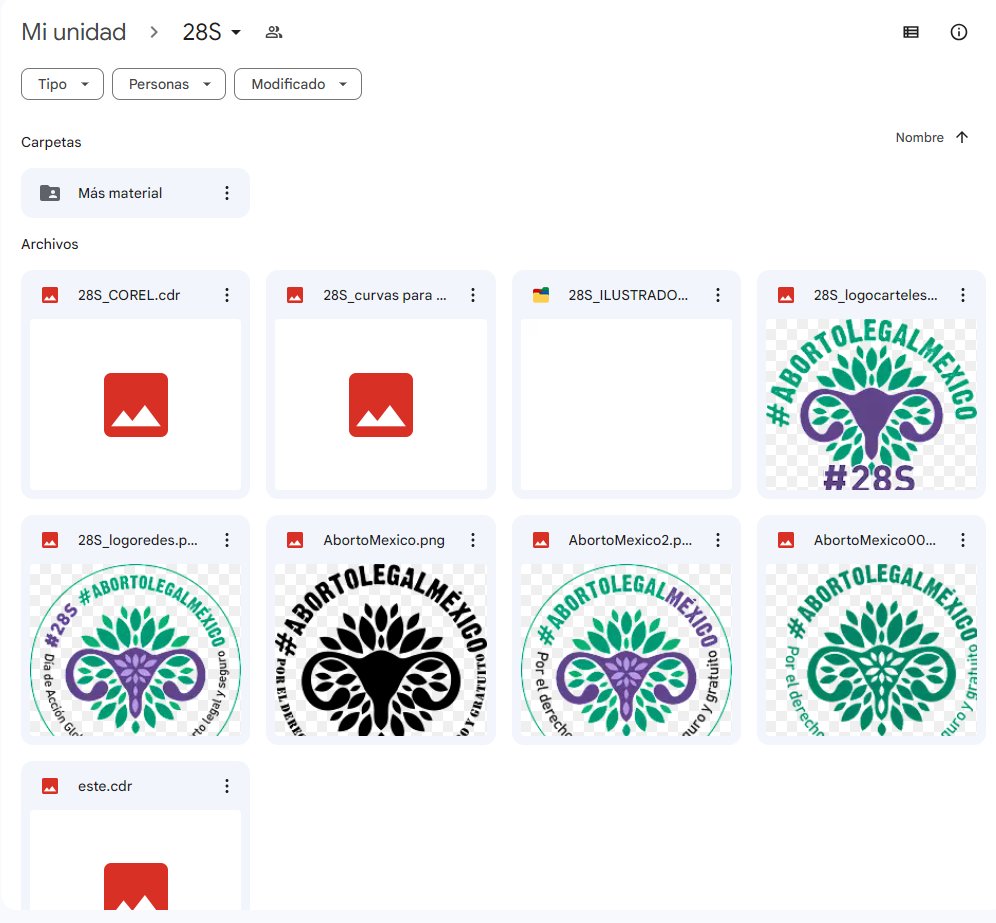
Task: Open more options for 28S_curvas para file
Action: (x=473, y=295)
